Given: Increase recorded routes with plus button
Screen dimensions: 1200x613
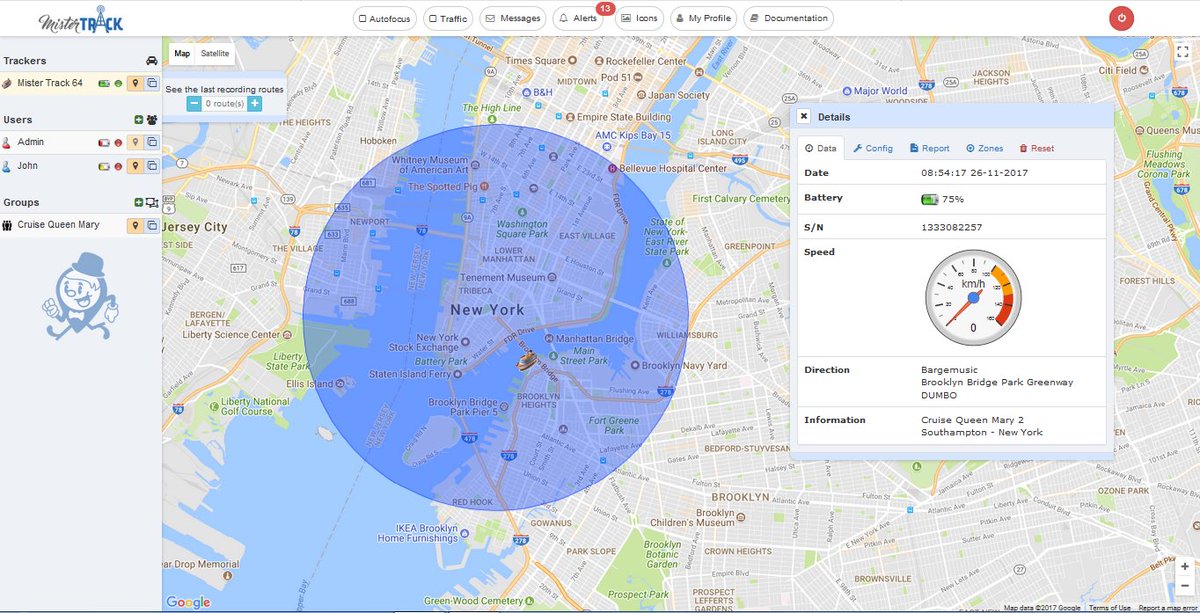Looking at the screenshot, I should tap(255, 103).
